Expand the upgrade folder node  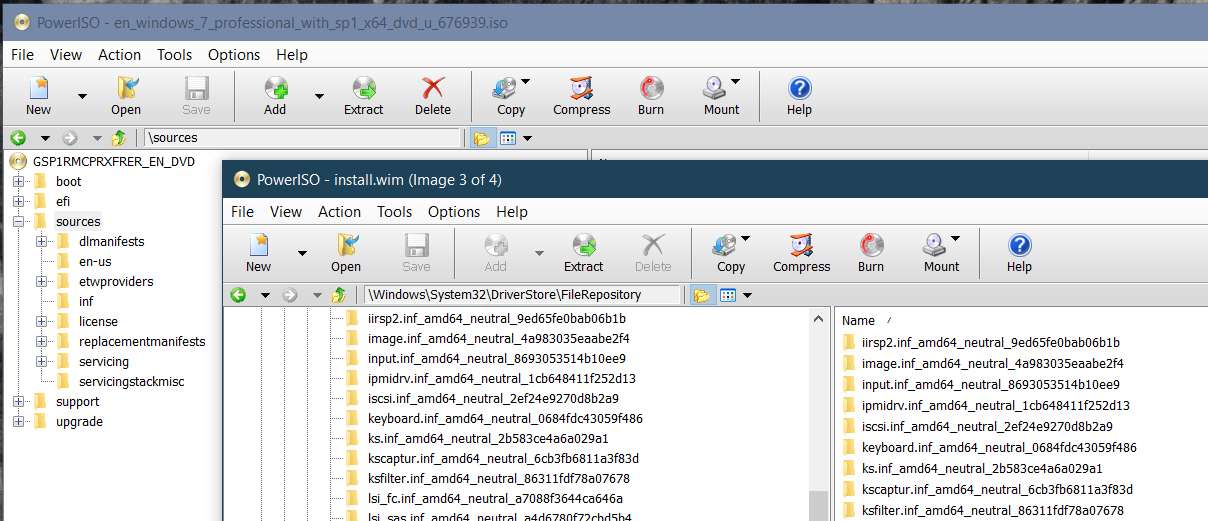click(x=18, y=422)
